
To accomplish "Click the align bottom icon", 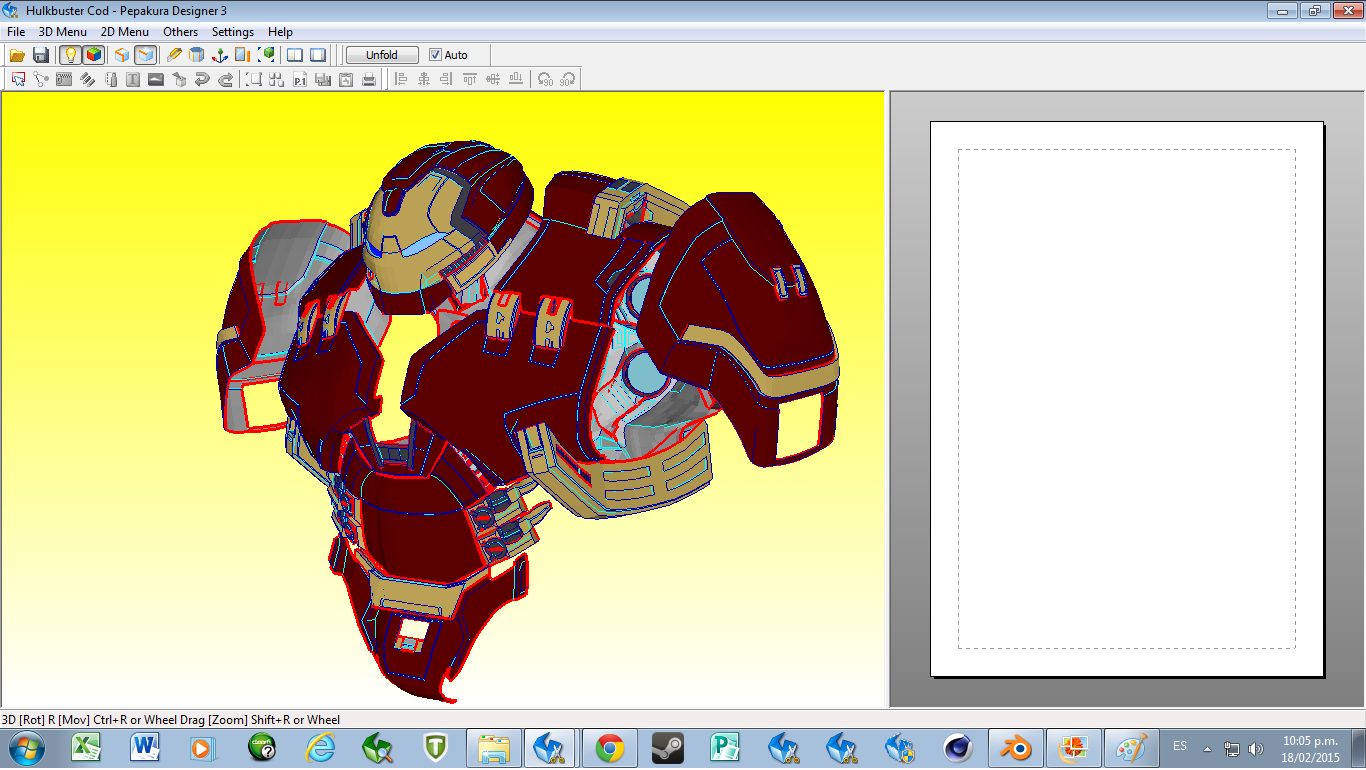I will [x=516, y=79].
